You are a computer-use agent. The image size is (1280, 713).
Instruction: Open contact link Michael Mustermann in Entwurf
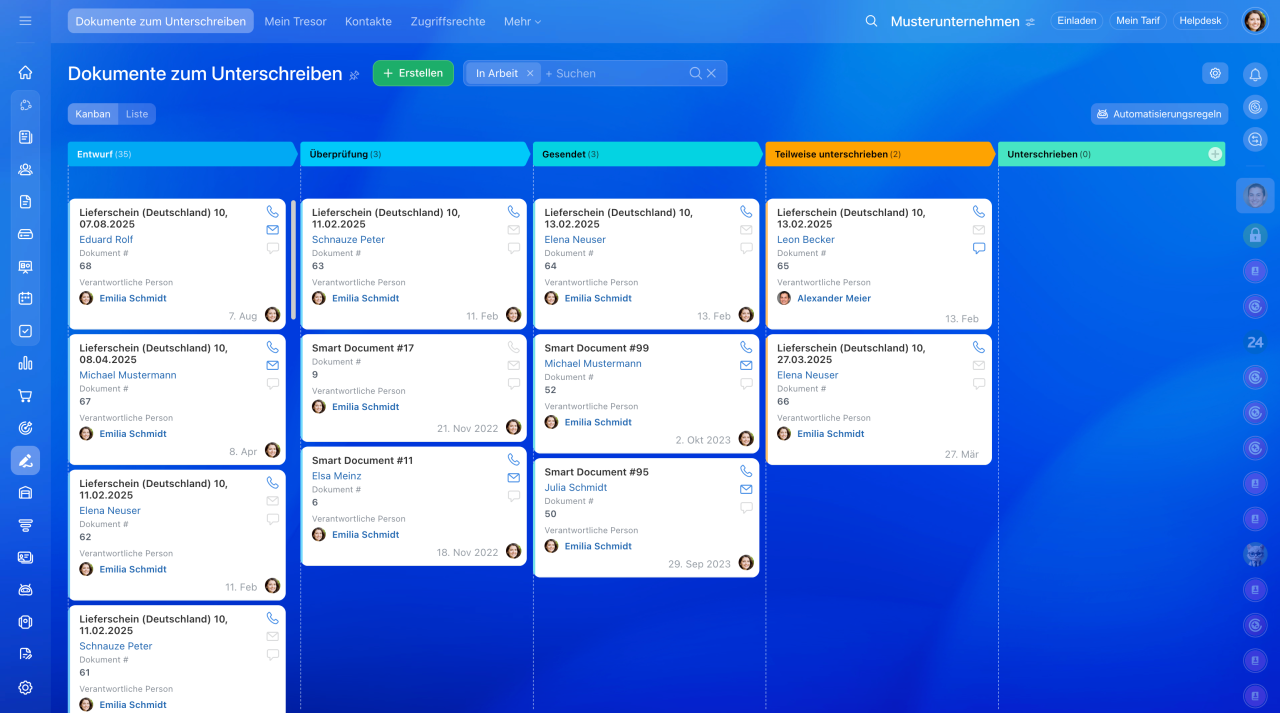point(128,375)
